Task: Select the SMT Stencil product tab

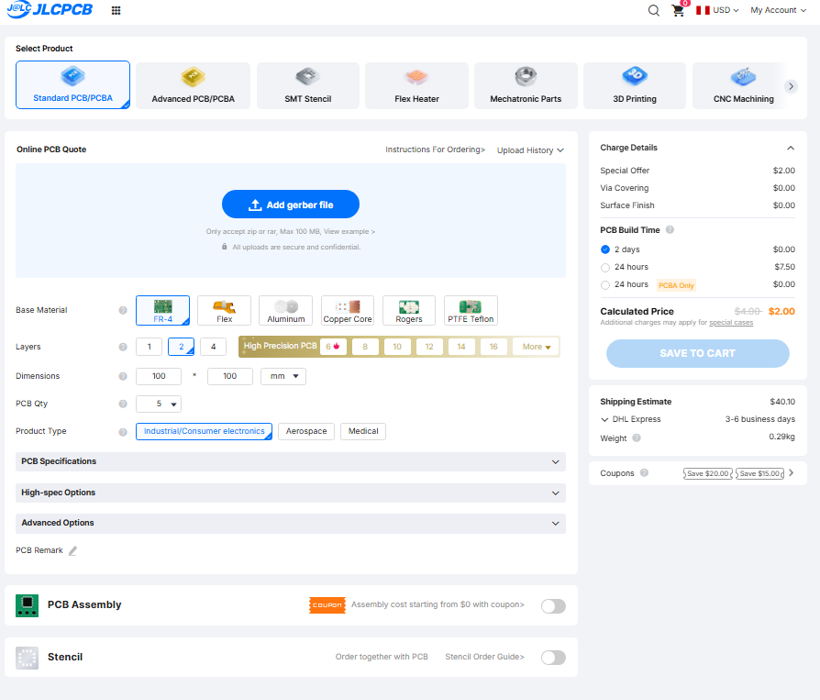Action: (x=308, y=86)
